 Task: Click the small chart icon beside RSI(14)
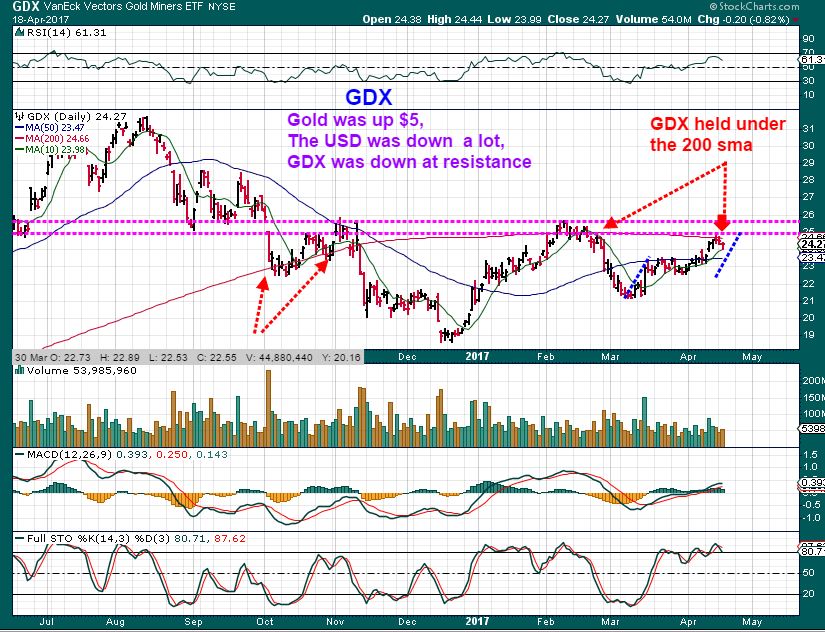tap(20, 33)
